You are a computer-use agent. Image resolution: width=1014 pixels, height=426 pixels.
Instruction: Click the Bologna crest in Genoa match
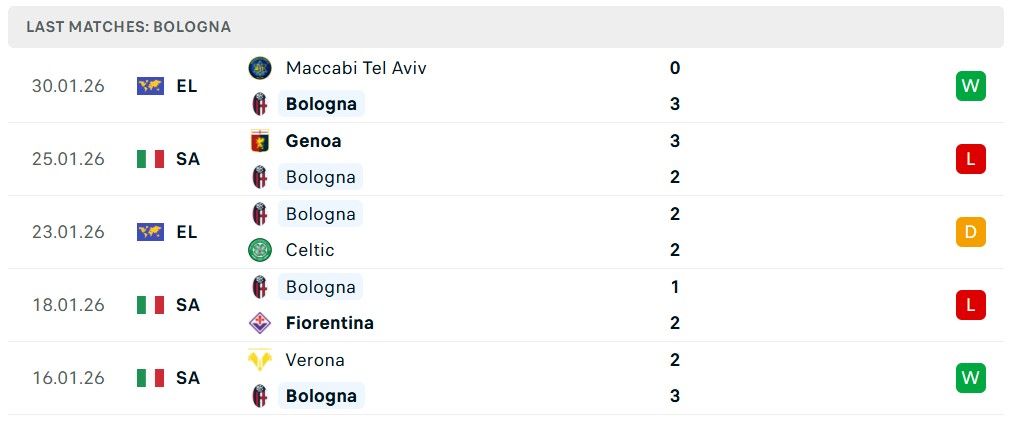tap(260, 177)
